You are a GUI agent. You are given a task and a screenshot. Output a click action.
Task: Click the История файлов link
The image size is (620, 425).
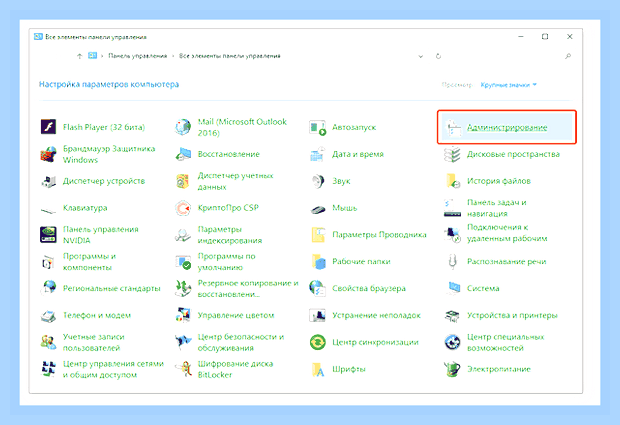[x=499, y=181]
